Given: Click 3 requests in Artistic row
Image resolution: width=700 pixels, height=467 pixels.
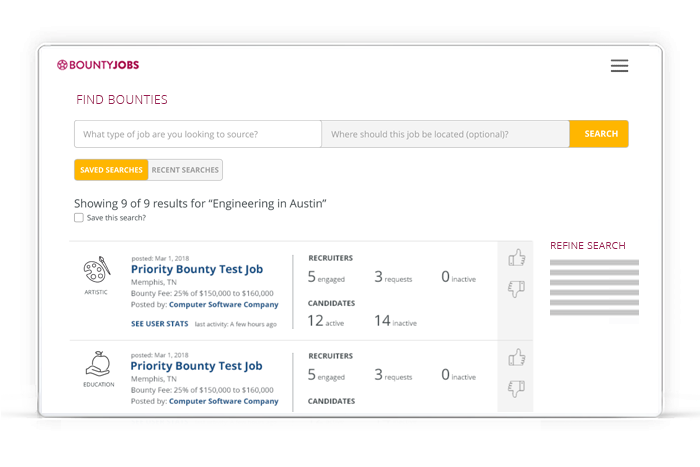Looking at the screenshot, I should [x=393, y=277].
